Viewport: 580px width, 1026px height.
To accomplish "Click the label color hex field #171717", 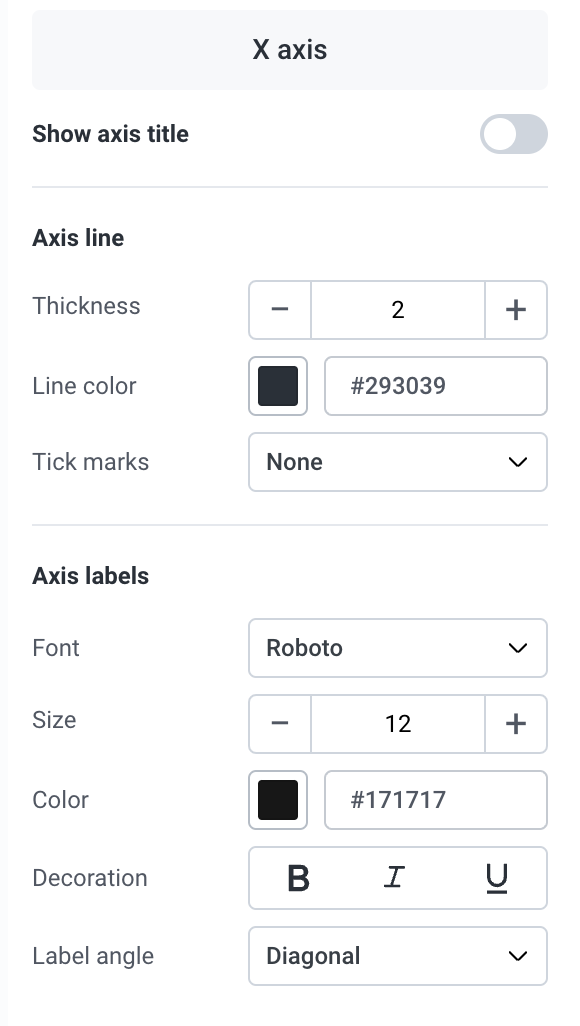I will (x=436, y=800).
